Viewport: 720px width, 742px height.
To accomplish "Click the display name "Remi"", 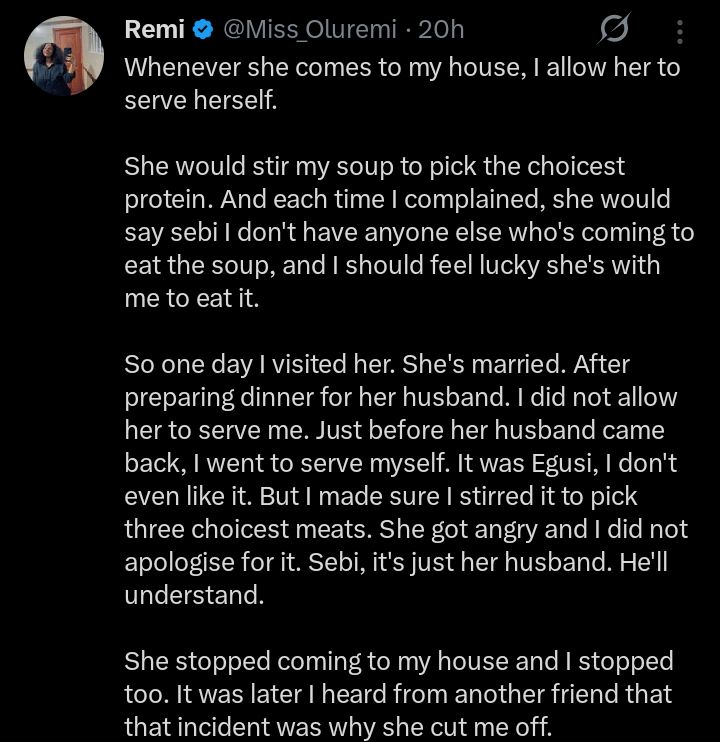I will [x=154, y=31].
